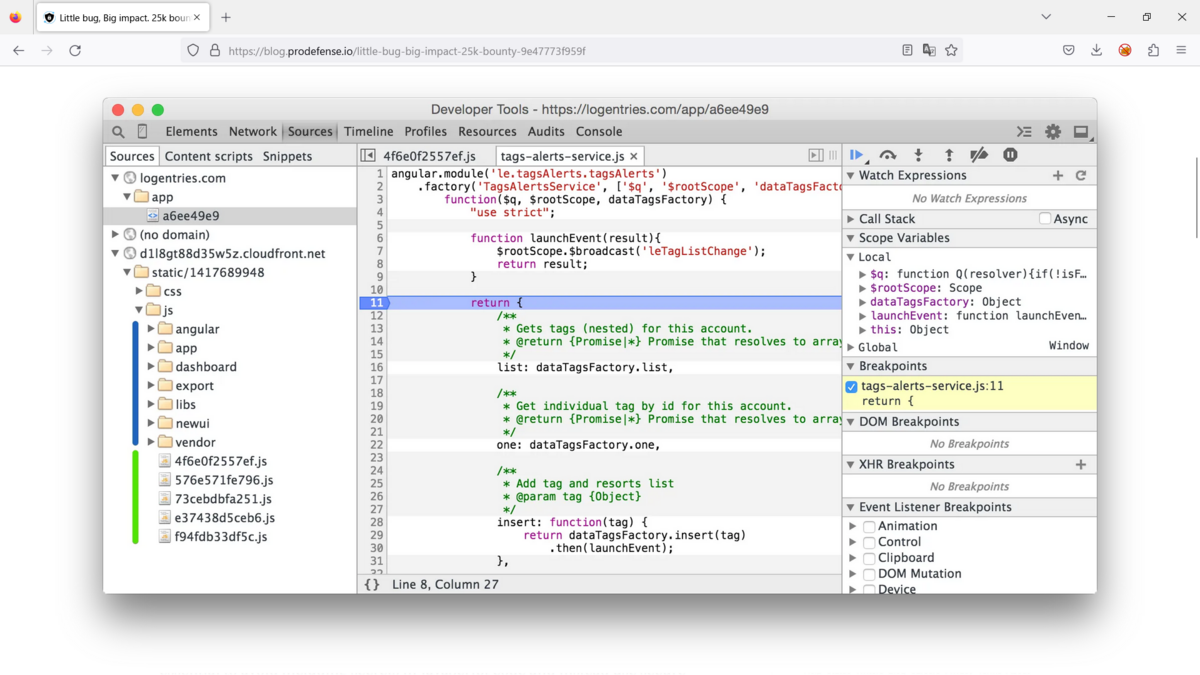Click 'Line 8, Column 27' status text

coord(445,584)
